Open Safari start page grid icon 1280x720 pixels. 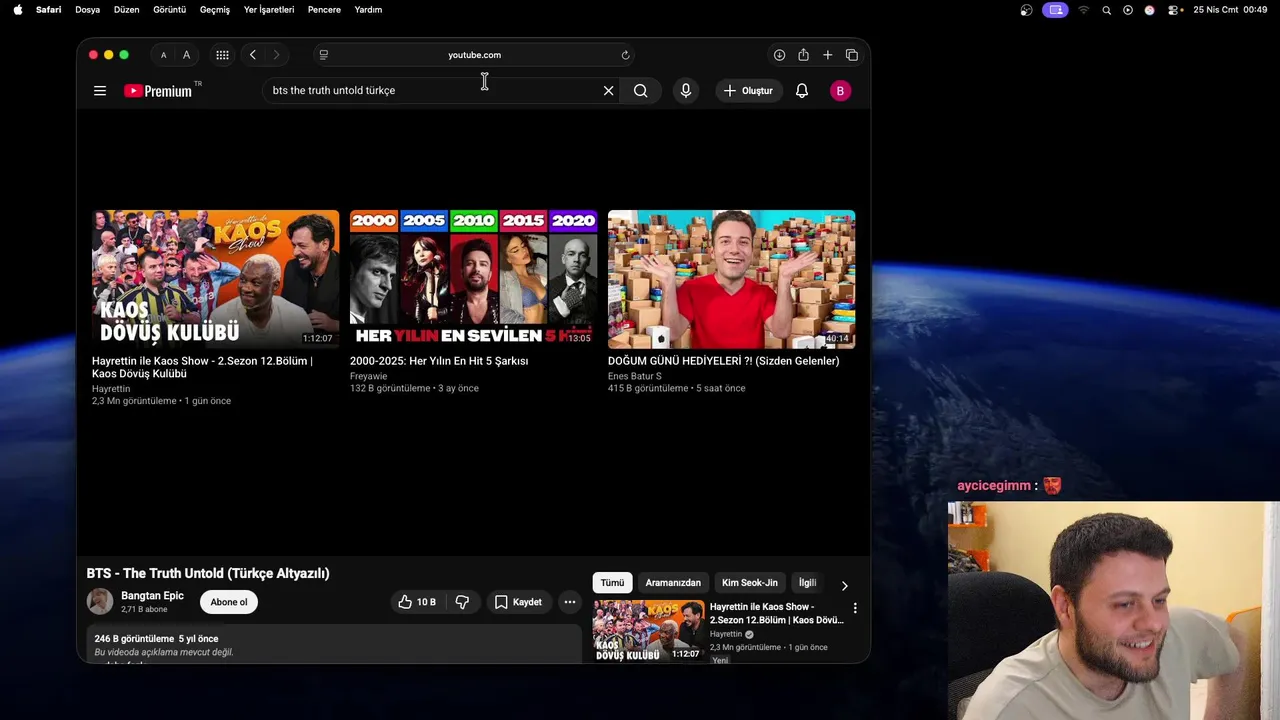pyautogui.click(x=222, y=55)
